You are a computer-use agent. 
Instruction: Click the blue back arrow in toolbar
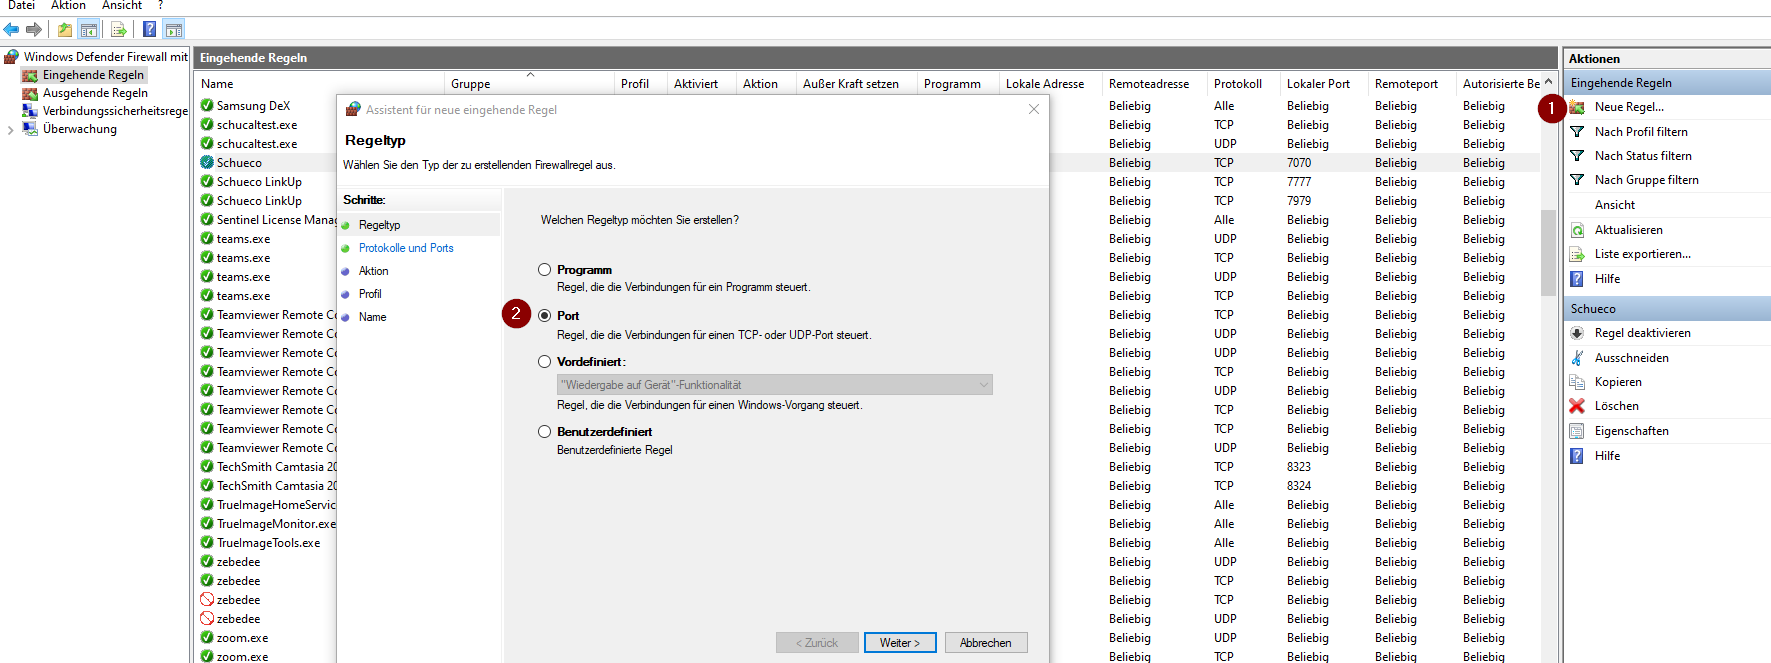[12, 29]
